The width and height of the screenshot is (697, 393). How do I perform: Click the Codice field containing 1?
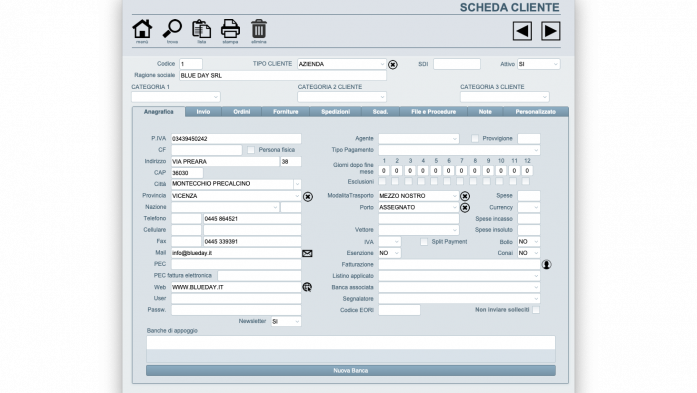(x=191, y=64)
